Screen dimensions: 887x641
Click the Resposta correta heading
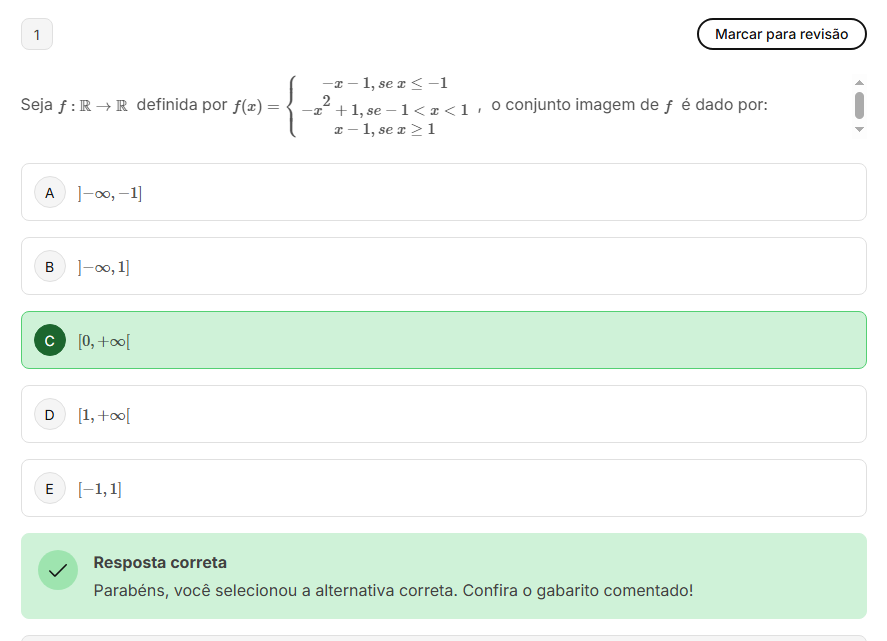pyautogui.click(x=160, y=563)
